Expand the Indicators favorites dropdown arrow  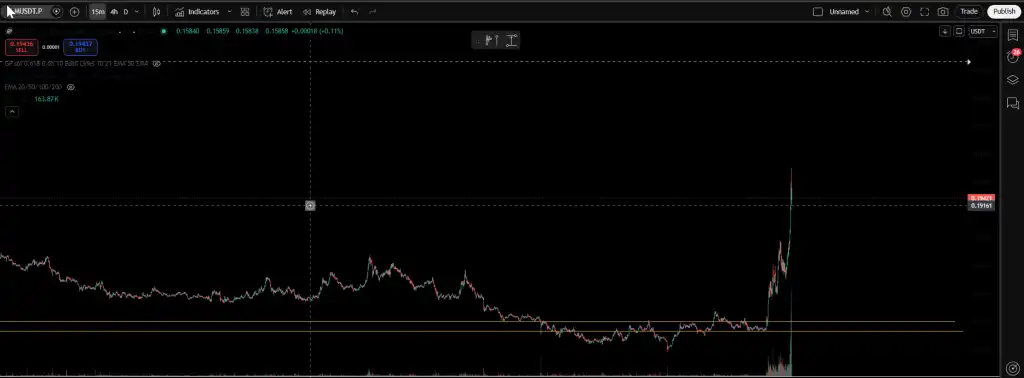[x=229, y=12]
